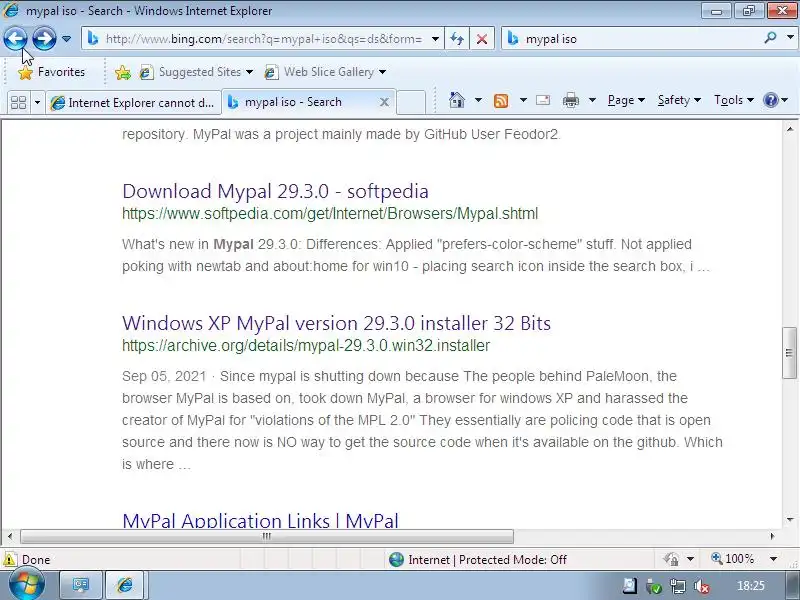The width and height of the screenshot is (800, 600).
Task: Refresh the page with the refresh icon
Action: click(x=457, y=39)
